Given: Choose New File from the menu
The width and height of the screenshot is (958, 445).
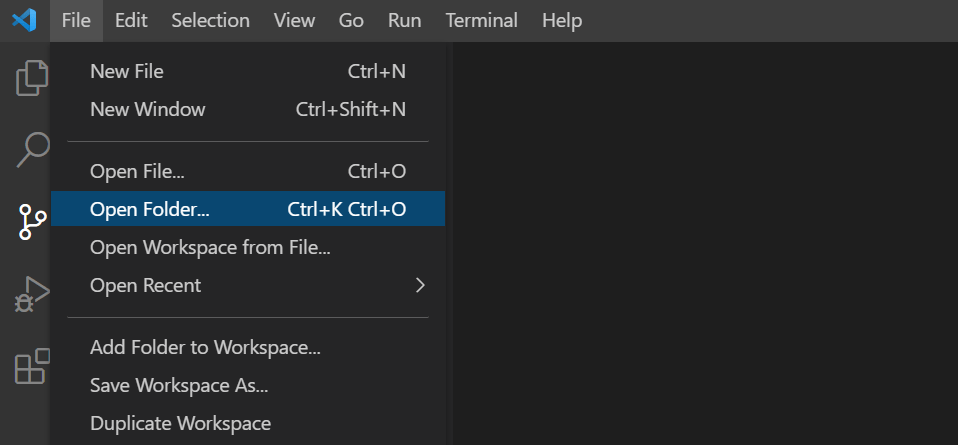Looking at the screenshot, I should click(127, 71).
